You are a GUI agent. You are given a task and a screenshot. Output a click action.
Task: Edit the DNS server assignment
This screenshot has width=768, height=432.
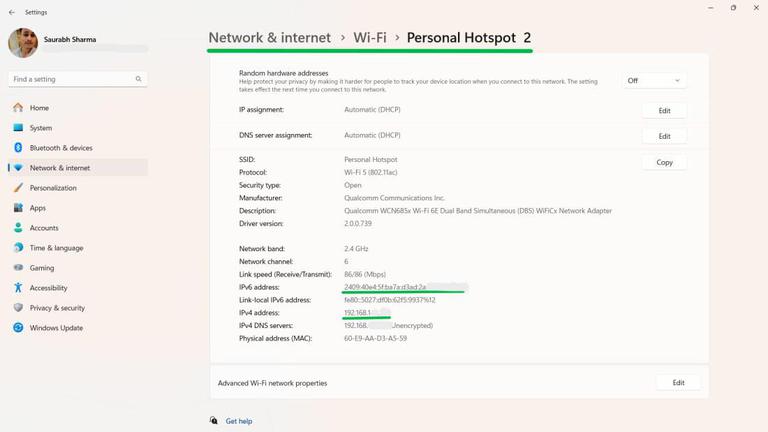[664, 136]
